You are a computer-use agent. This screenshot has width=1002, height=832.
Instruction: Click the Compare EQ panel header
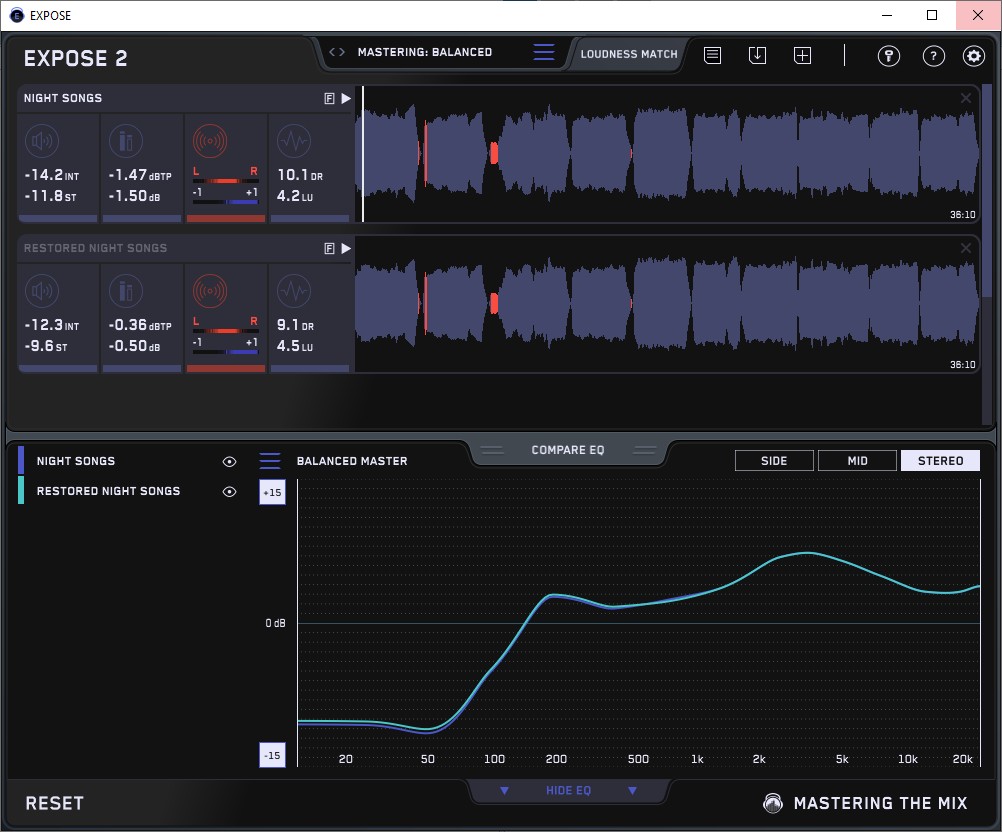(x=567, y=450)
